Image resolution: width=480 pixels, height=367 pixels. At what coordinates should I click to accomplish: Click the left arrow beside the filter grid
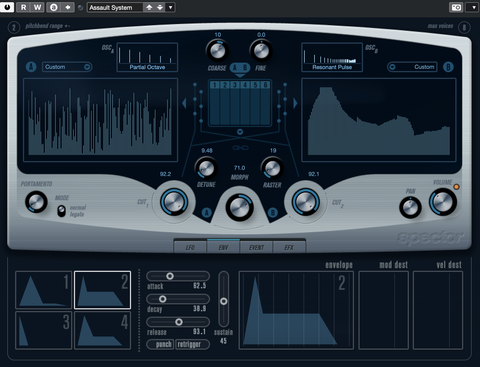pyautogui.click(x=184, y=103)
